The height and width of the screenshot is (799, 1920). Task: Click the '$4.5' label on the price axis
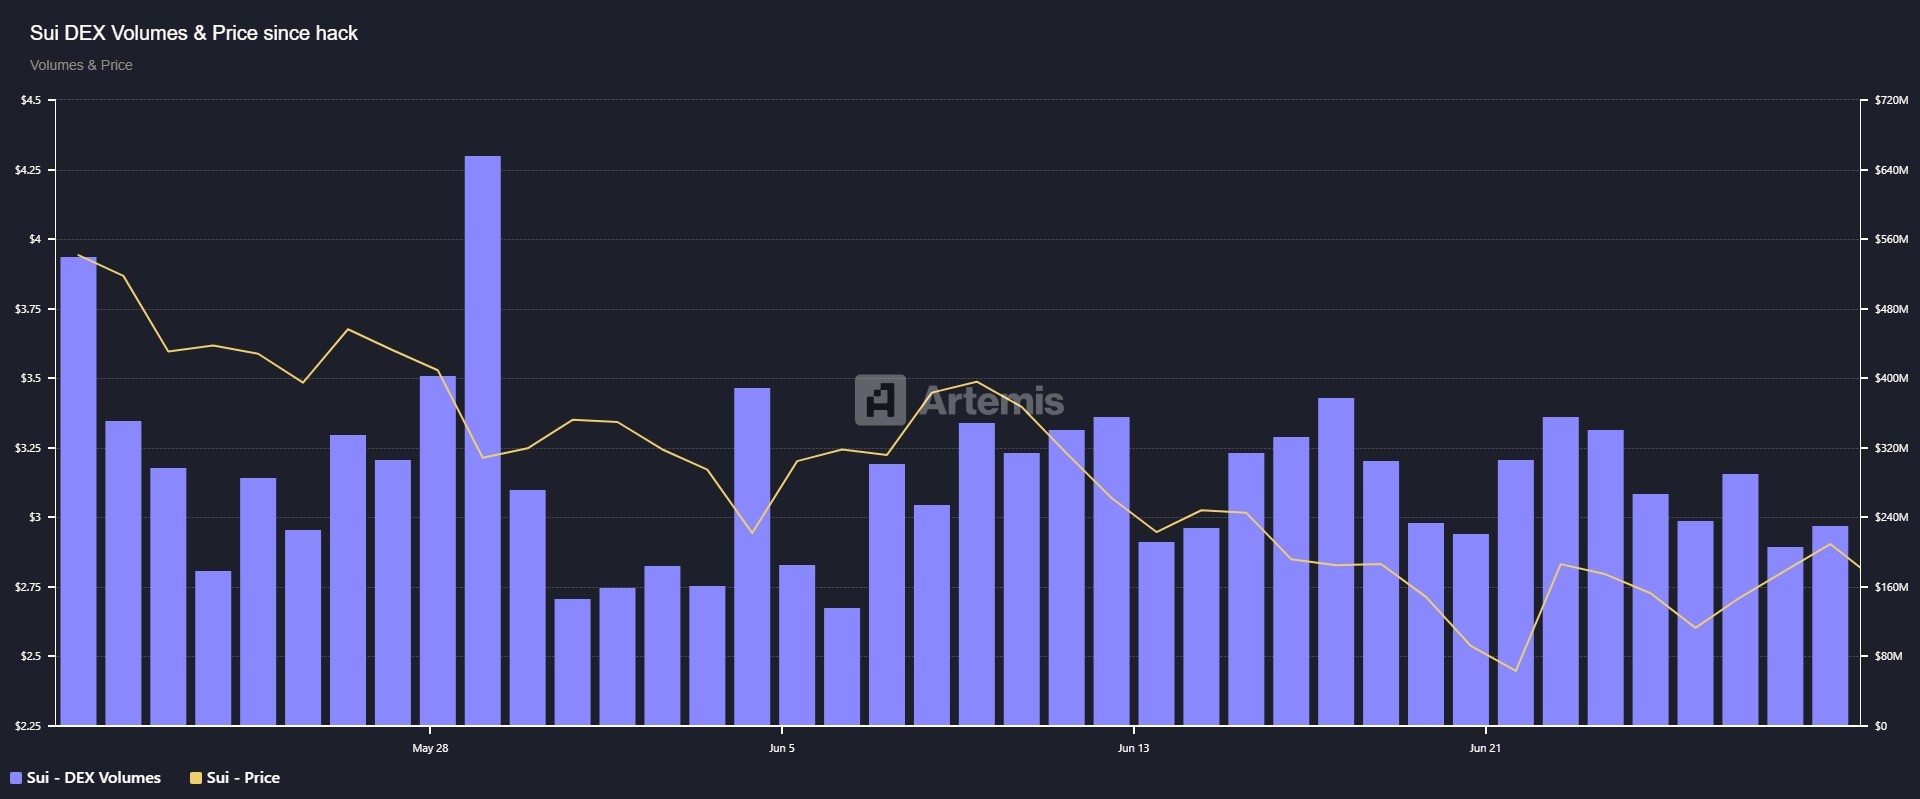tap(30, 100)
